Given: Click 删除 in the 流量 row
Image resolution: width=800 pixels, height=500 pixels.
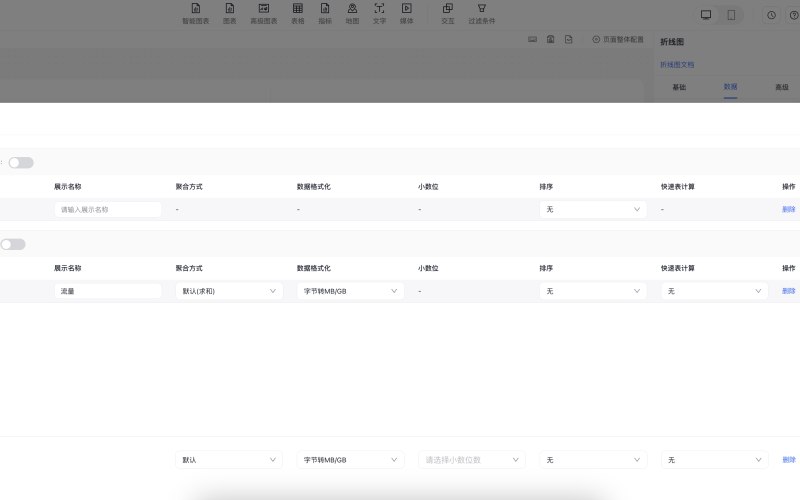Looking at the screenshot, I should tap(788, 291).
